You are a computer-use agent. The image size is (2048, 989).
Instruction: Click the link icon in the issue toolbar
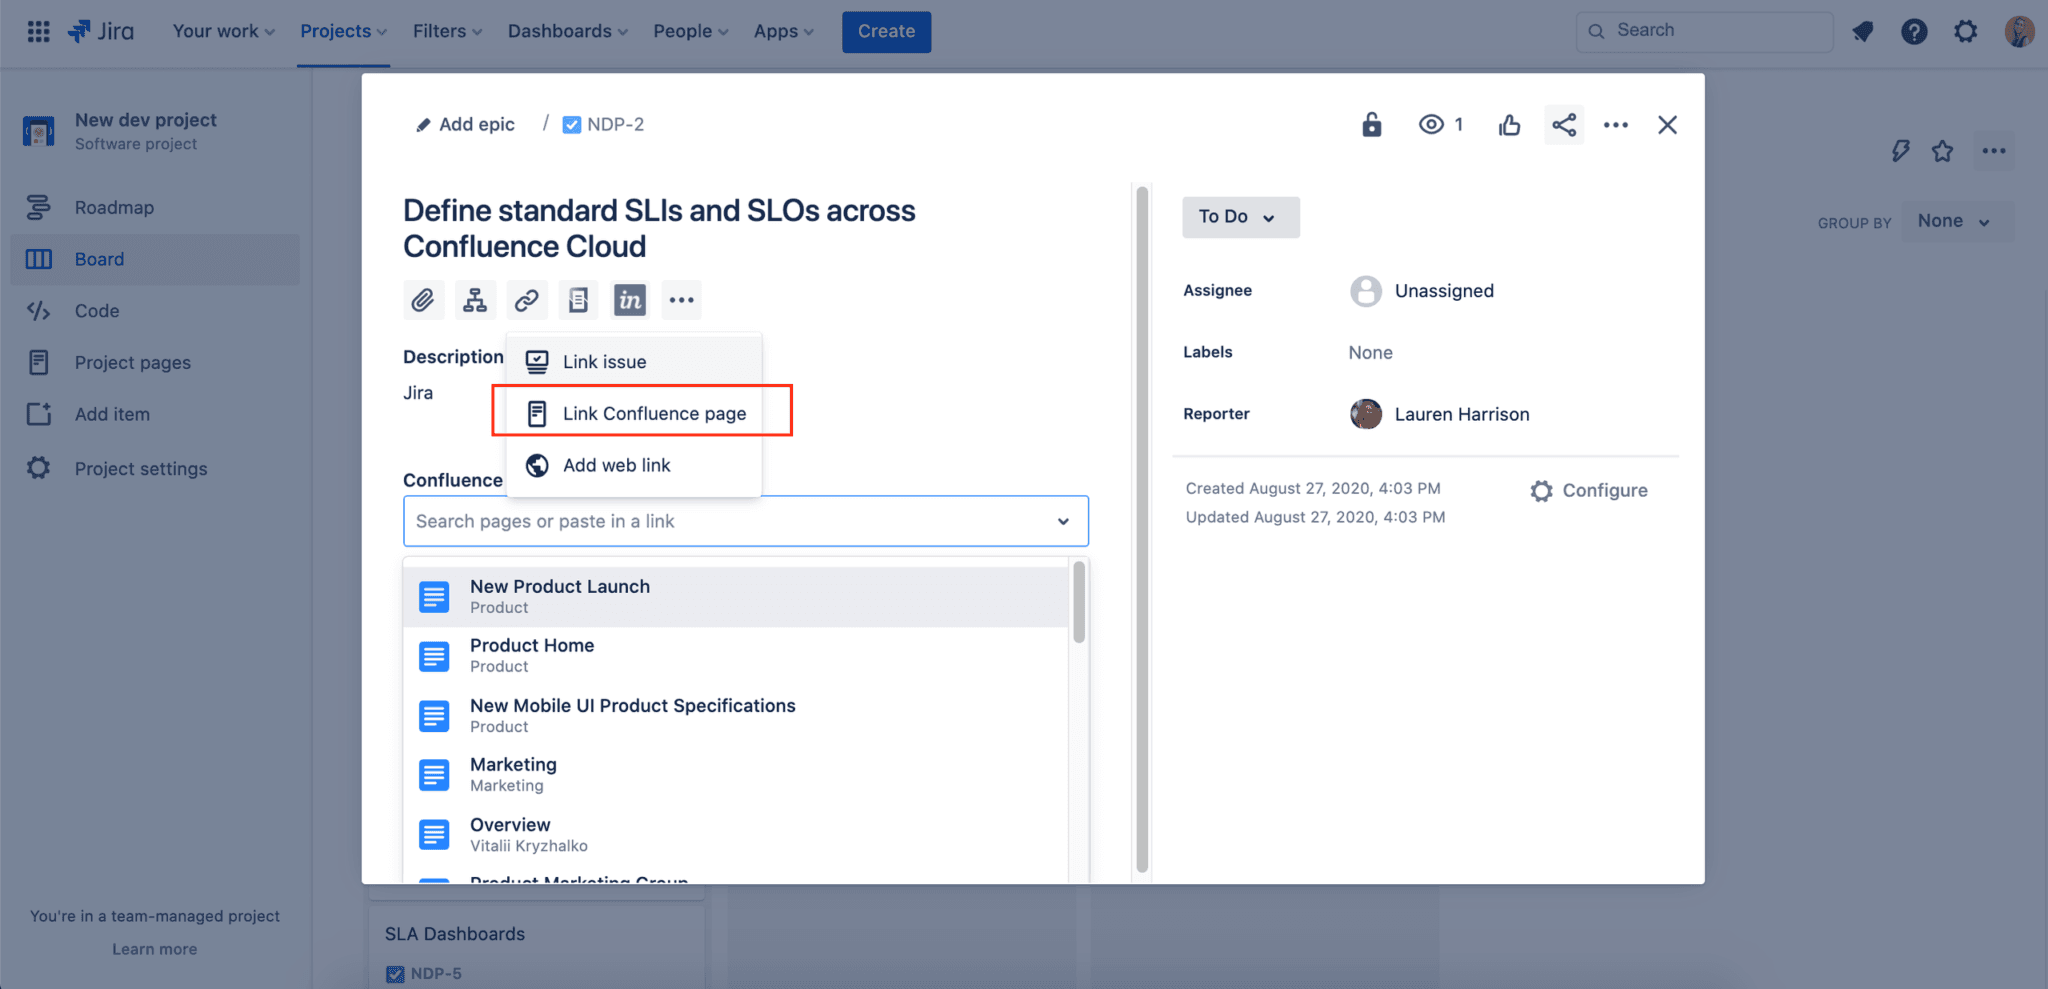coord(527,299)
